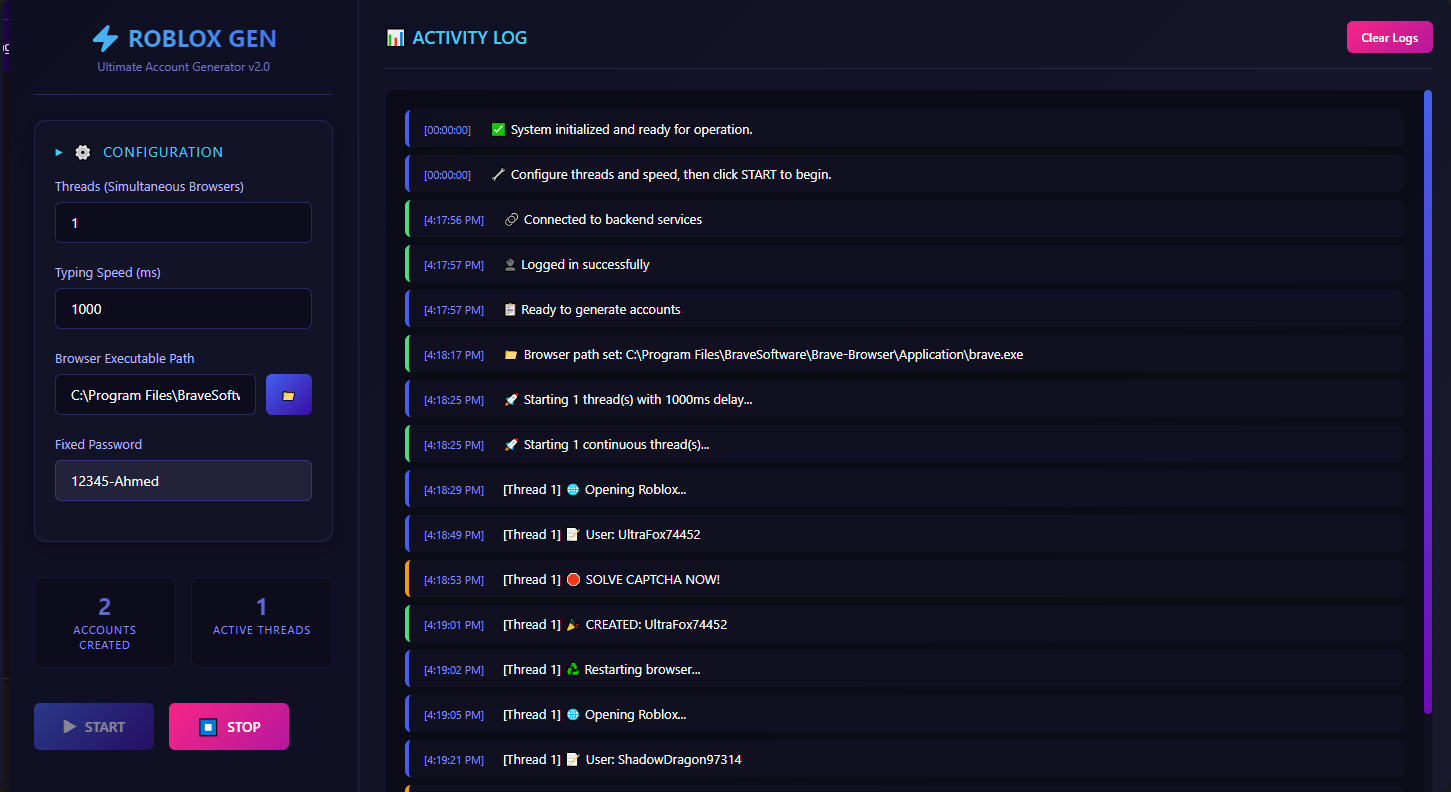Click the 'Typing Speed (ms)' label
Screen dimensions: 1451x792
click(x=108, y=273)
